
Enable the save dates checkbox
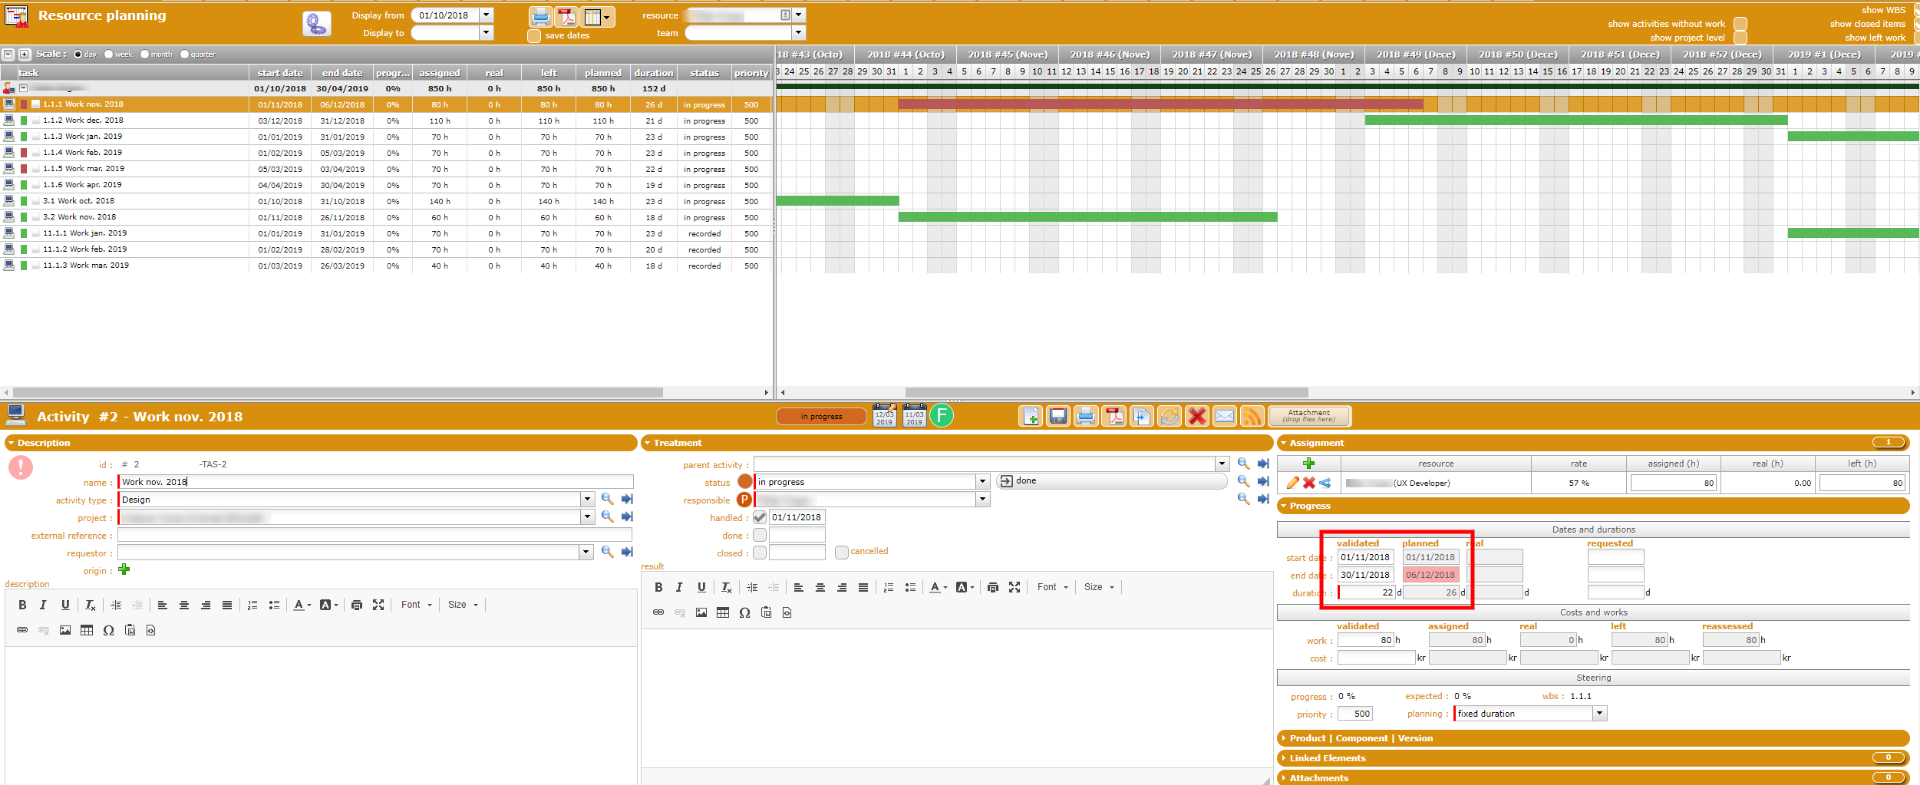pyautogui.click(x=534, y=36)
